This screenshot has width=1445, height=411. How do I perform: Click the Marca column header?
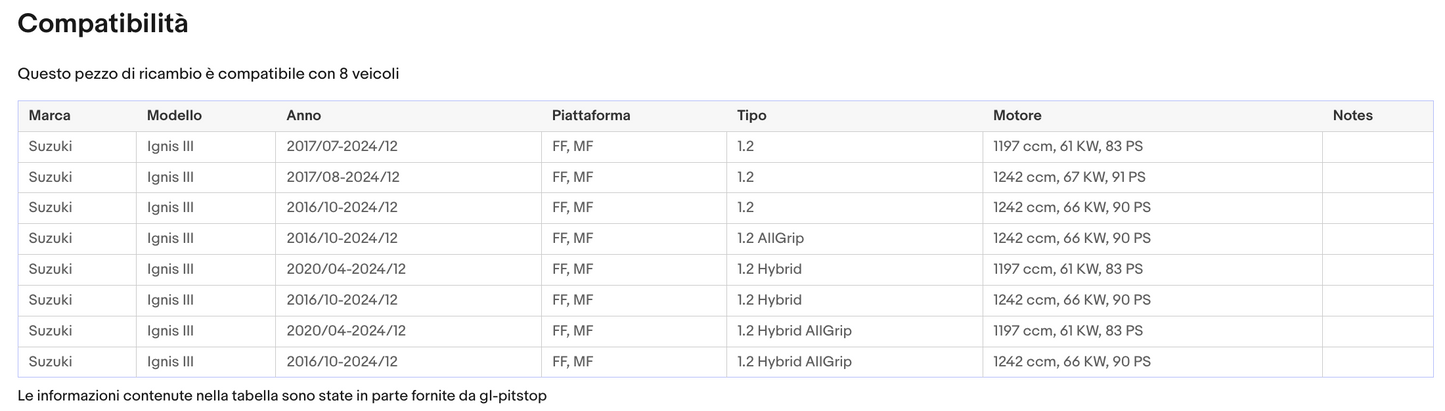[50, 116]
